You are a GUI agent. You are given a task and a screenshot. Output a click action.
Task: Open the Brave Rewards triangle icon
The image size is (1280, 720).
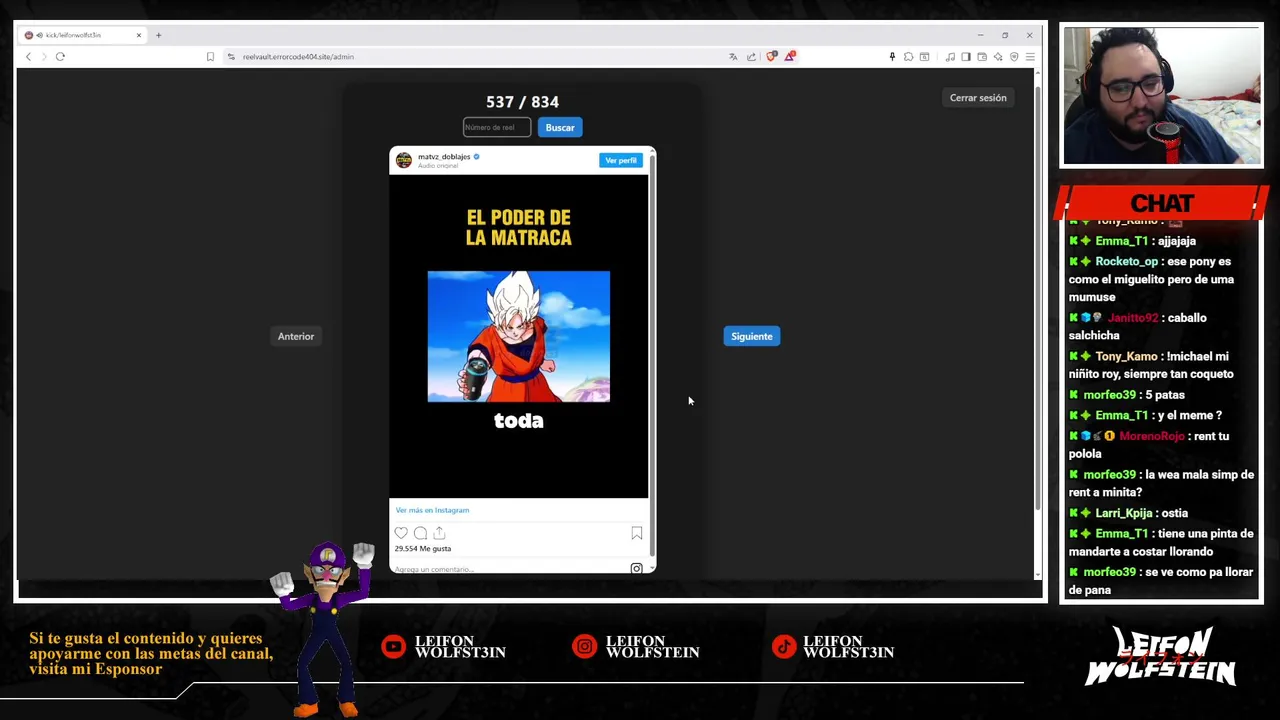(789, 57)
